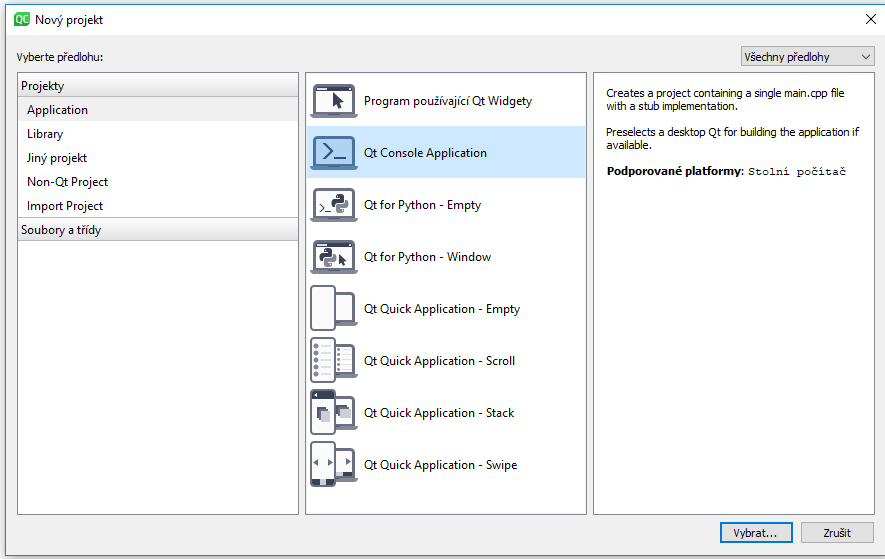Click the Qt Widgets program template icon
Viewport: 885px width, 559px height.
click(334, 101)
